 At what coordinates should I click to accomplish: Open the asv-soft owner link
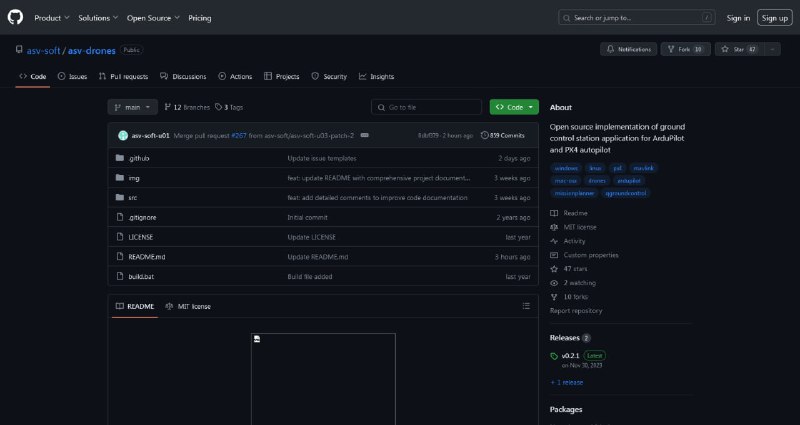click(x=43, y=51)
